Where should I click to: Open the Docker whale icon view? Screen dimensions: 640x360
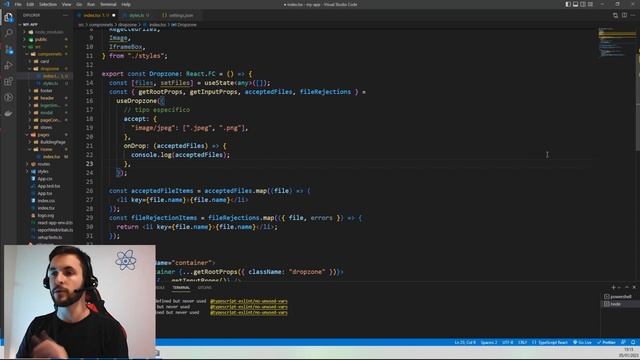[9, 113]
